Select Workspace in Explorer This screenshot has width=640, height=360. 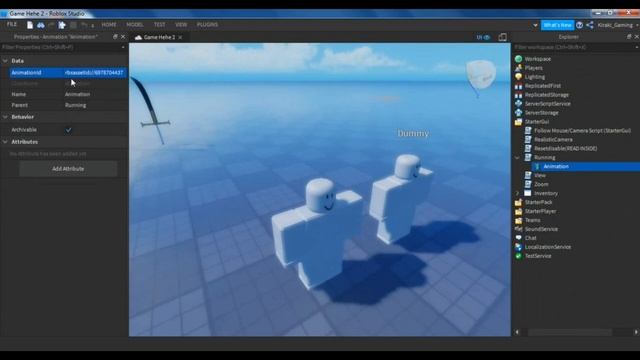pos(538,59)
